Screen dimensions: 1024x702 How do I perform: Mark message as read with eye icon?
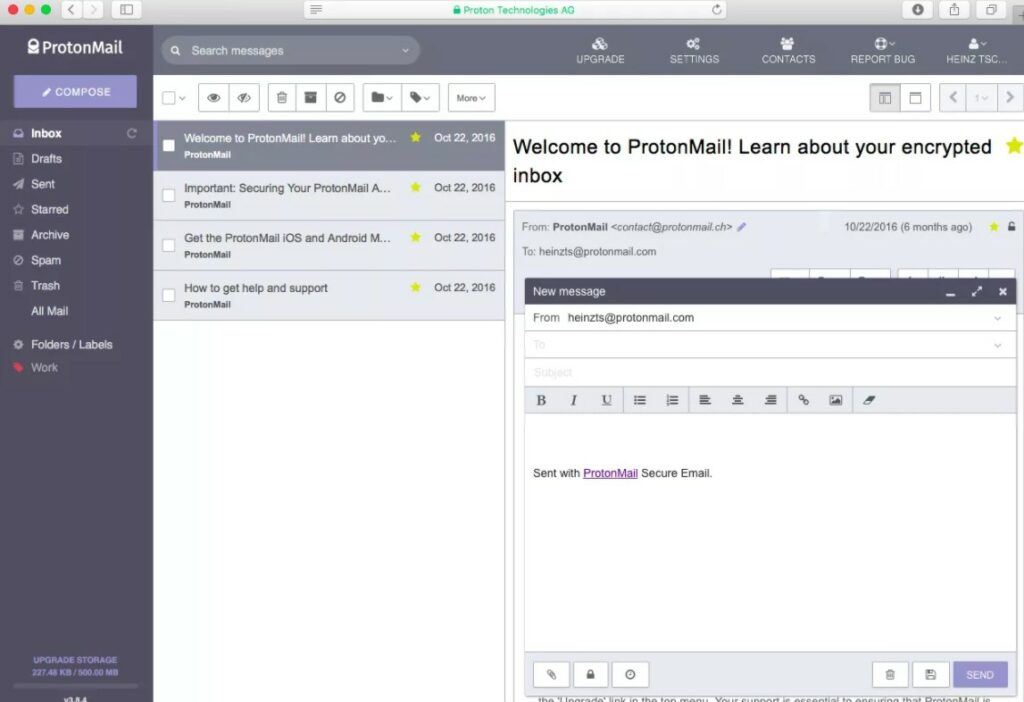coord(213,97)
